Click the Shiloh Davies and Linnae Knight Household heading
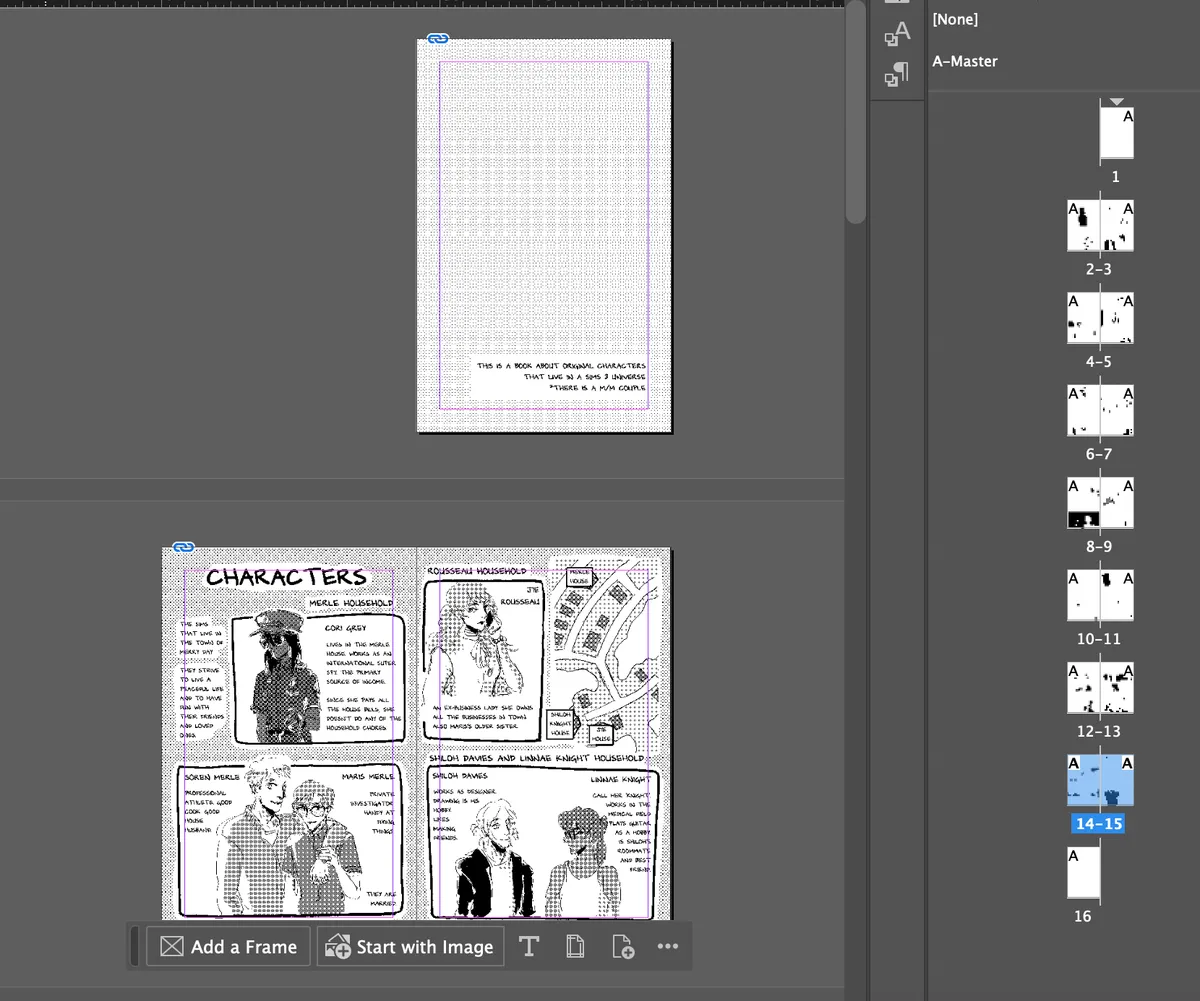Image resolution: width=1200 pixels, height=1001 pixels. (537, 757)
